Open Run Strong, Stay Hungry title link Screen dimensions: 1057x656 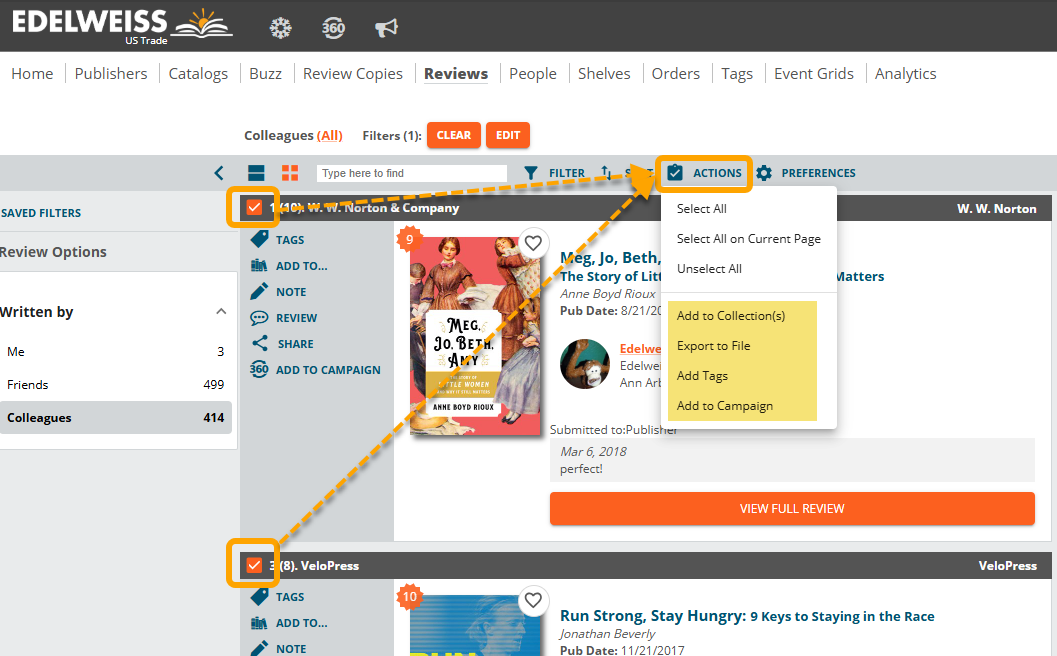click(747, 616)
